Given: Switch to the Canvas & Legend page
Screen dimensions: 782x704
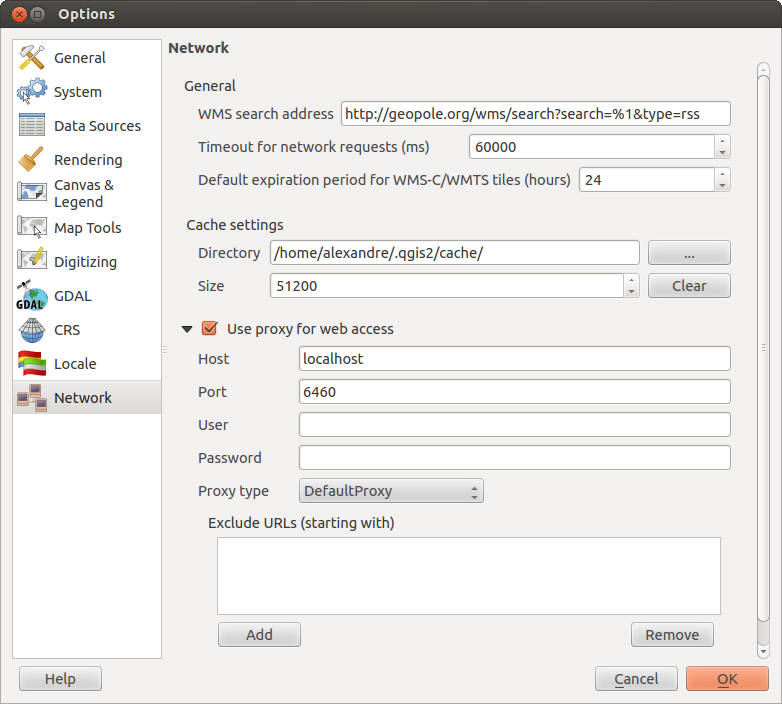Looking at the screenshot, I should pos(84,193).
